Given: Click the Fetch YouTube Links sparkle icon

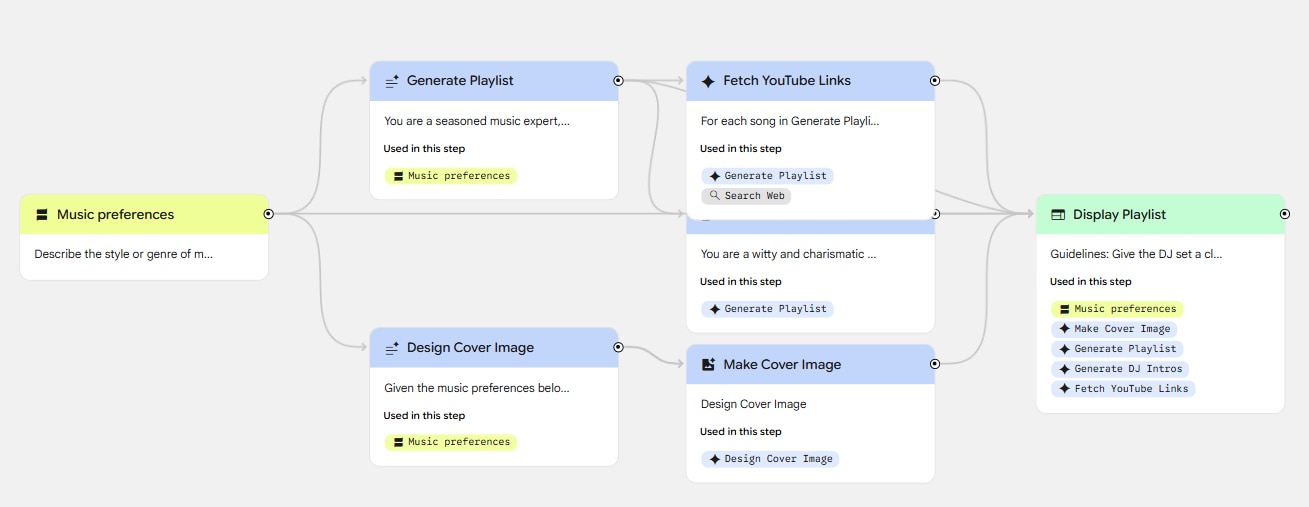Looking at the screenshot, I should [708, 81].
